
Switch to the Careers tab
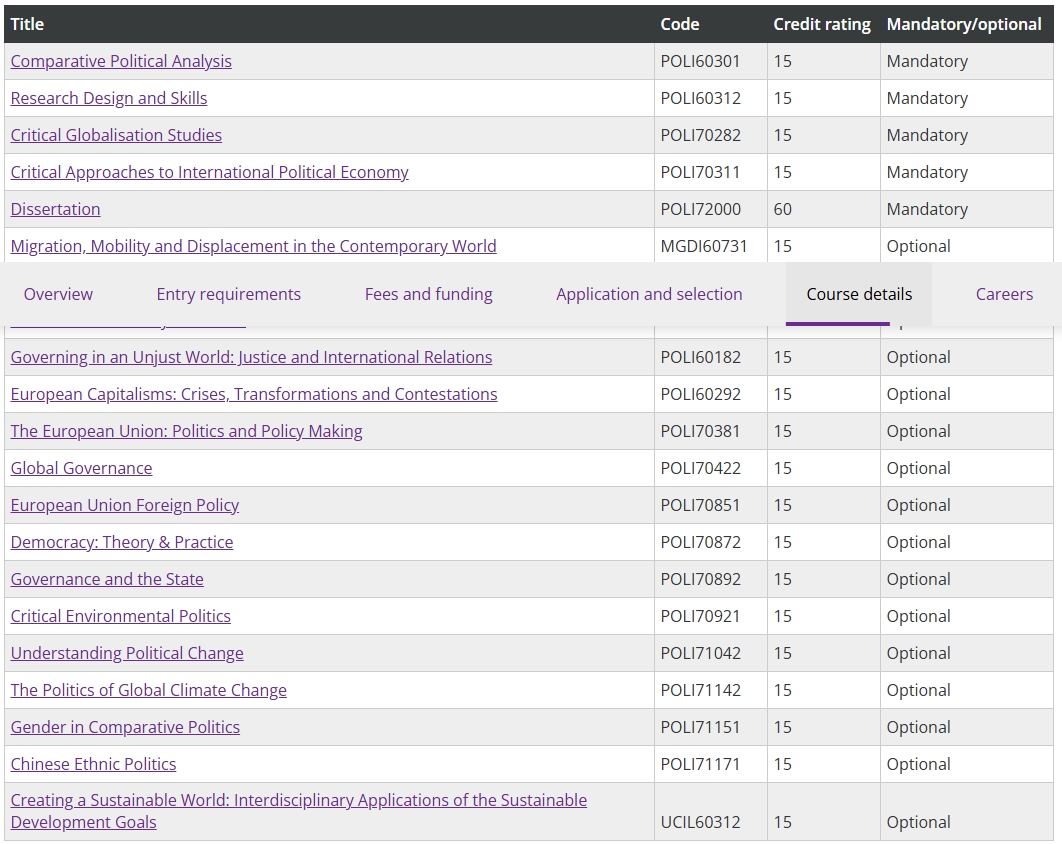tap(1004, 294)
